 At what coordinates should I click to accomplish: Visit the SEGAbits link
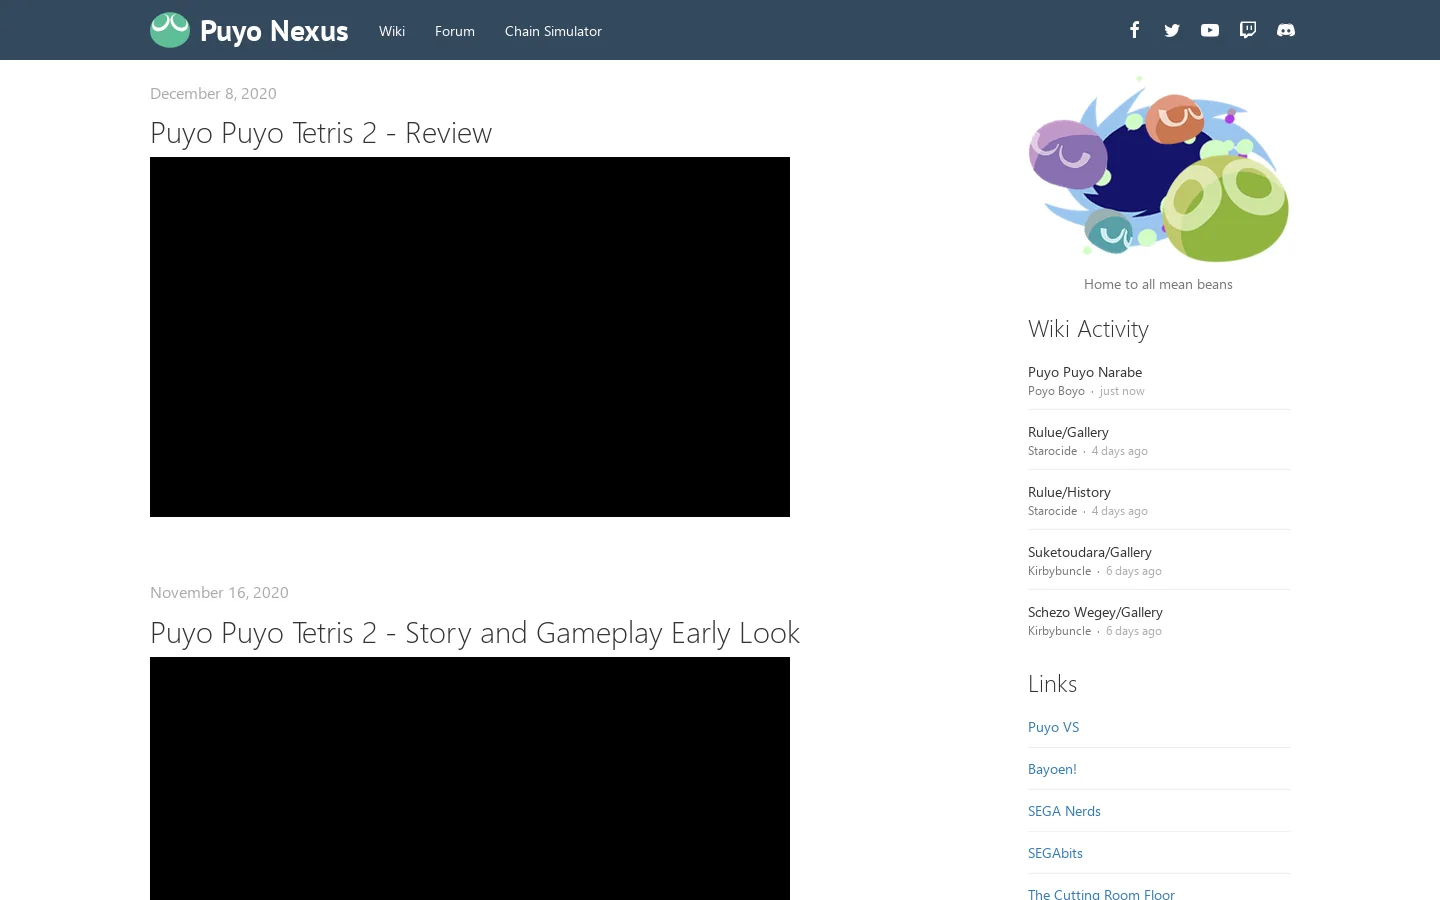(x=1055, y=853)
